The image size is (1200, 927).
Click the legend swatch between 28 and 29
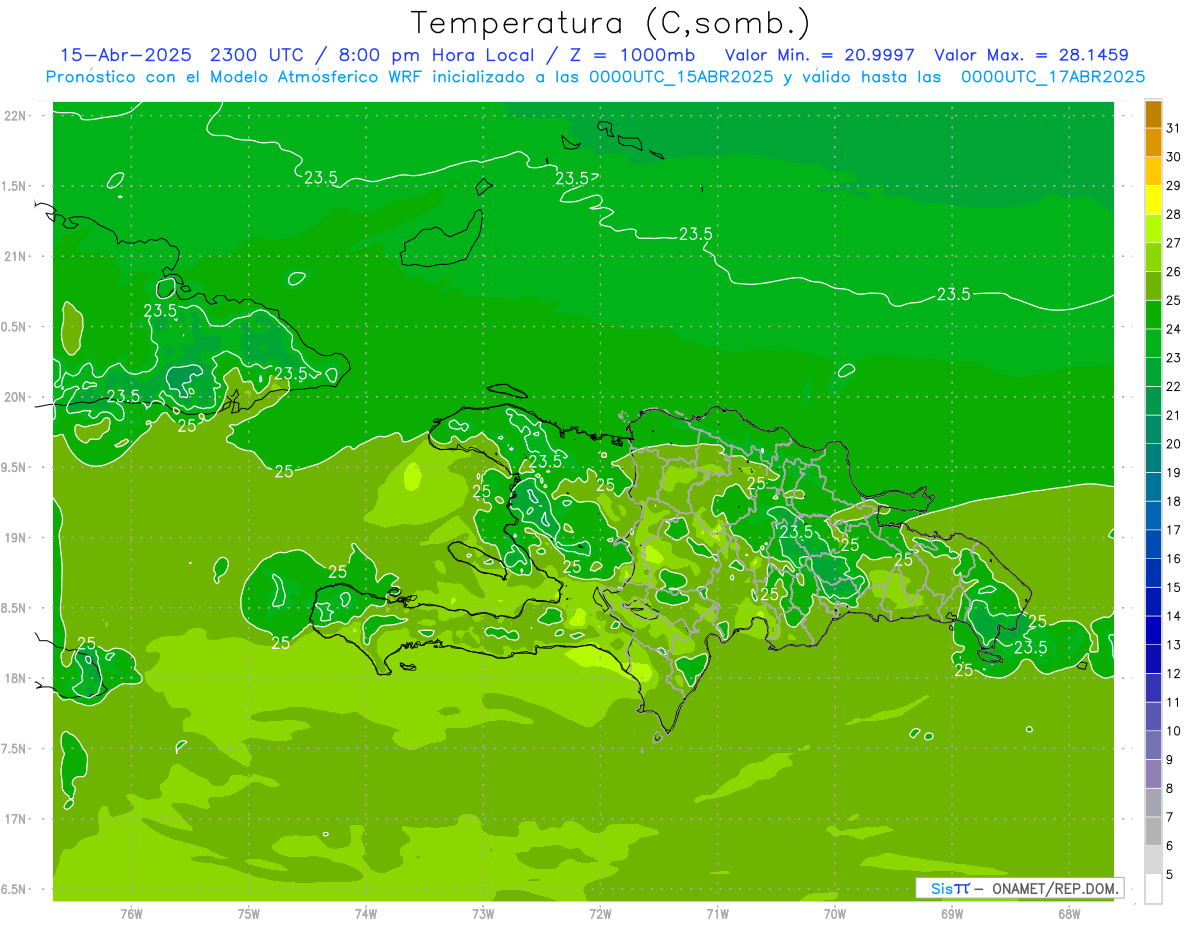pos(1153,200)
